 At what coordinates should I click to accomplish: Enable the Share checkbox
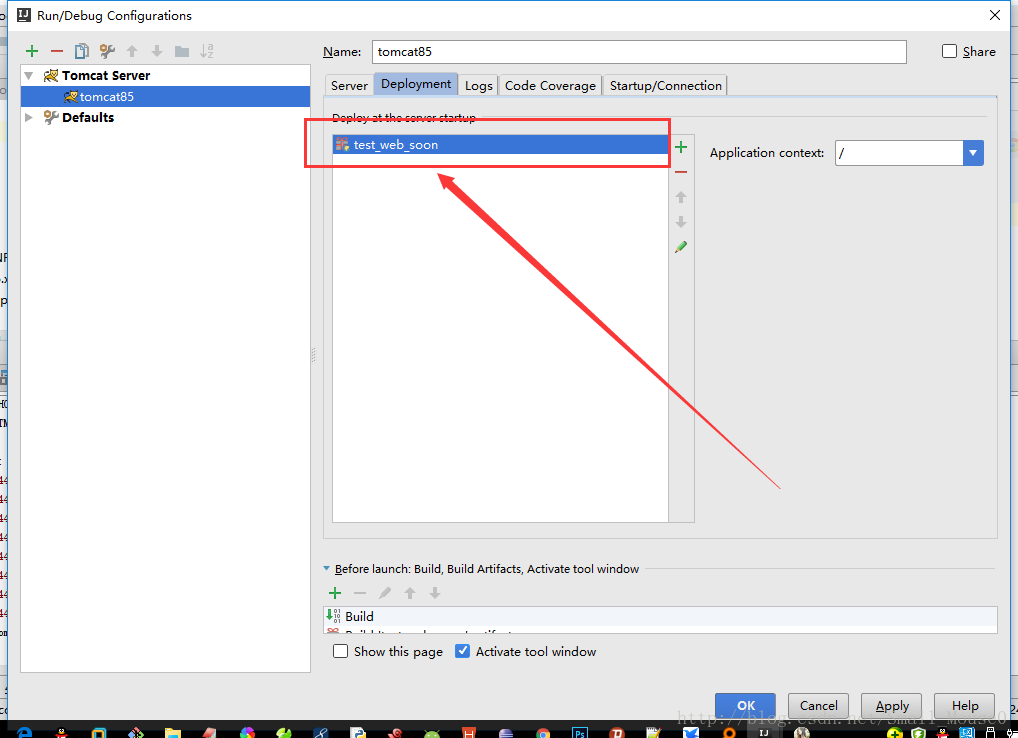point(949,51)
